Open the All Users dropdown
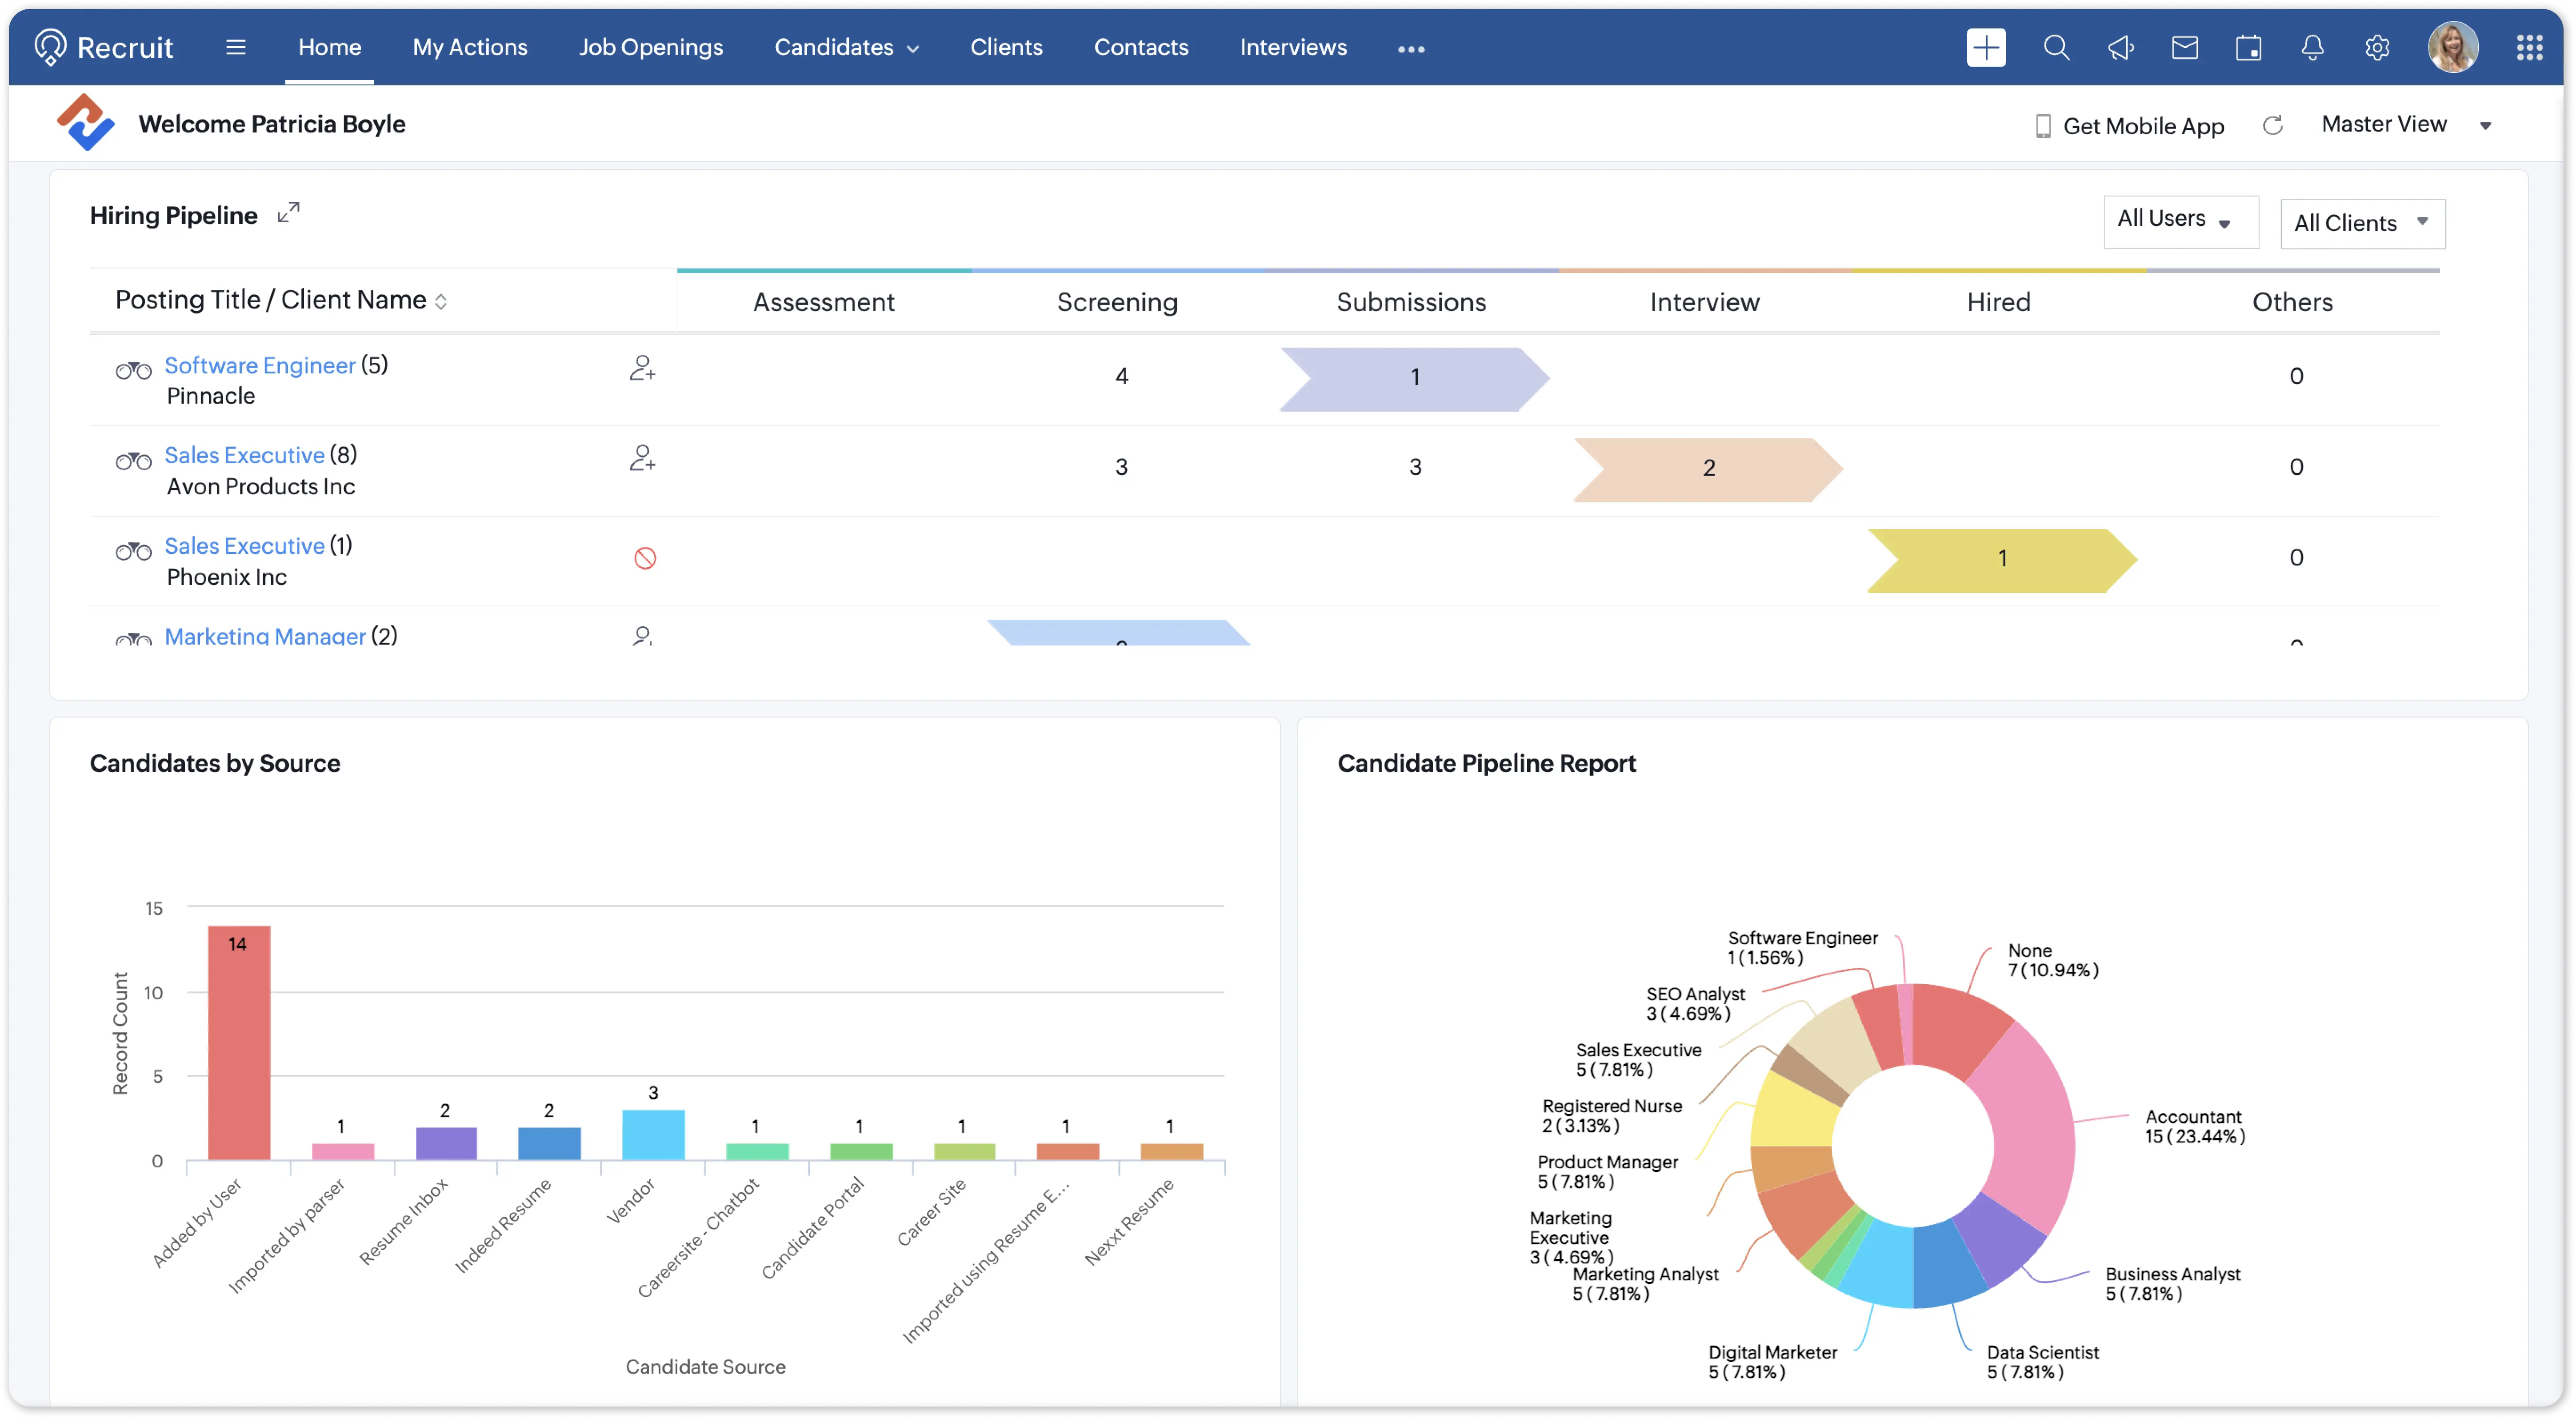The image size is (2576, 1419). click(2180, 220)
